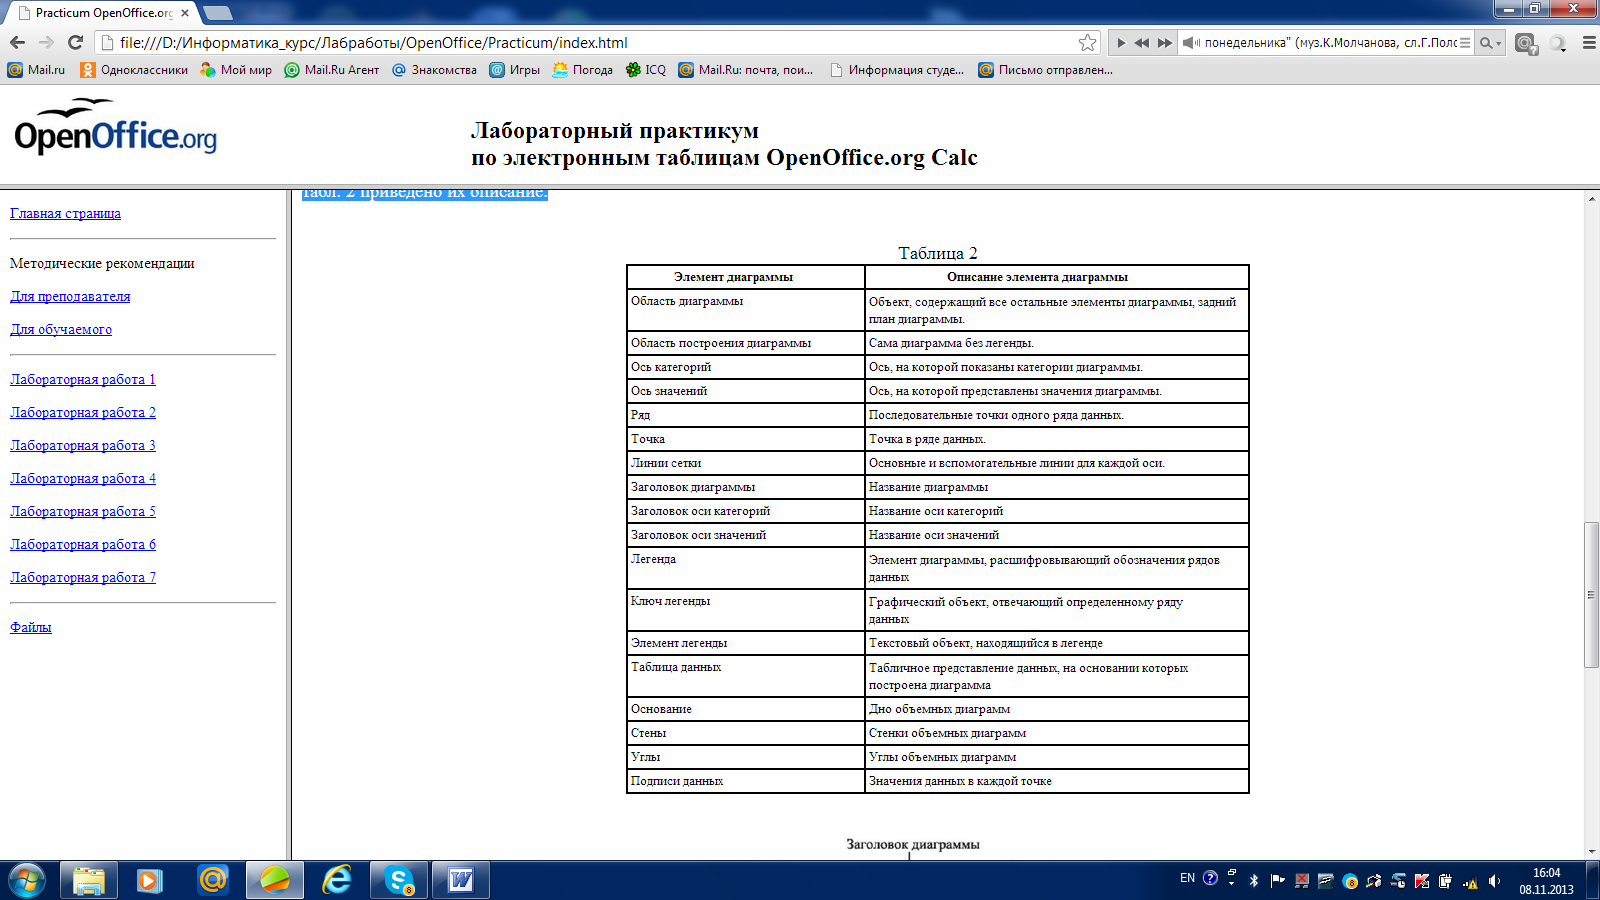Click the scroll up arrow of the content frame
The width and height of the screenshot is (1600, 900).
coord(1591,198)
